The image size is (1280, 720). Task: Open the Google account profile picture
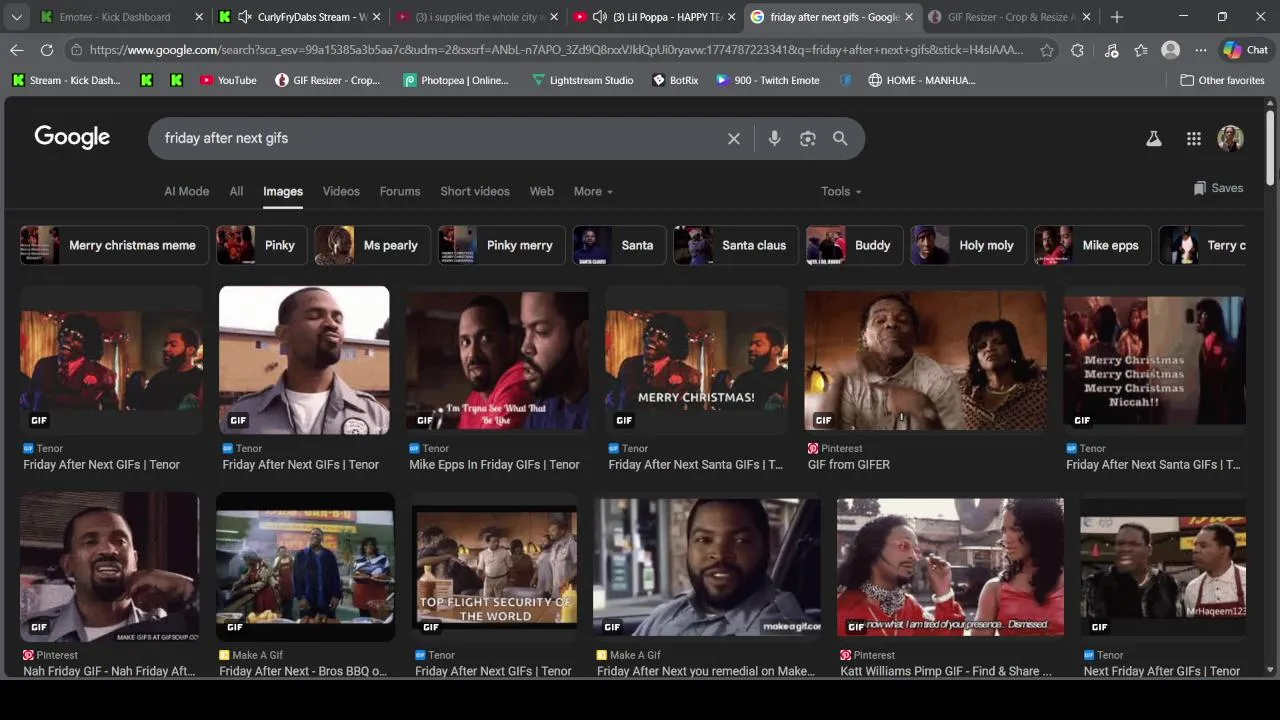pyautogui.click(x=1231, y=139)
